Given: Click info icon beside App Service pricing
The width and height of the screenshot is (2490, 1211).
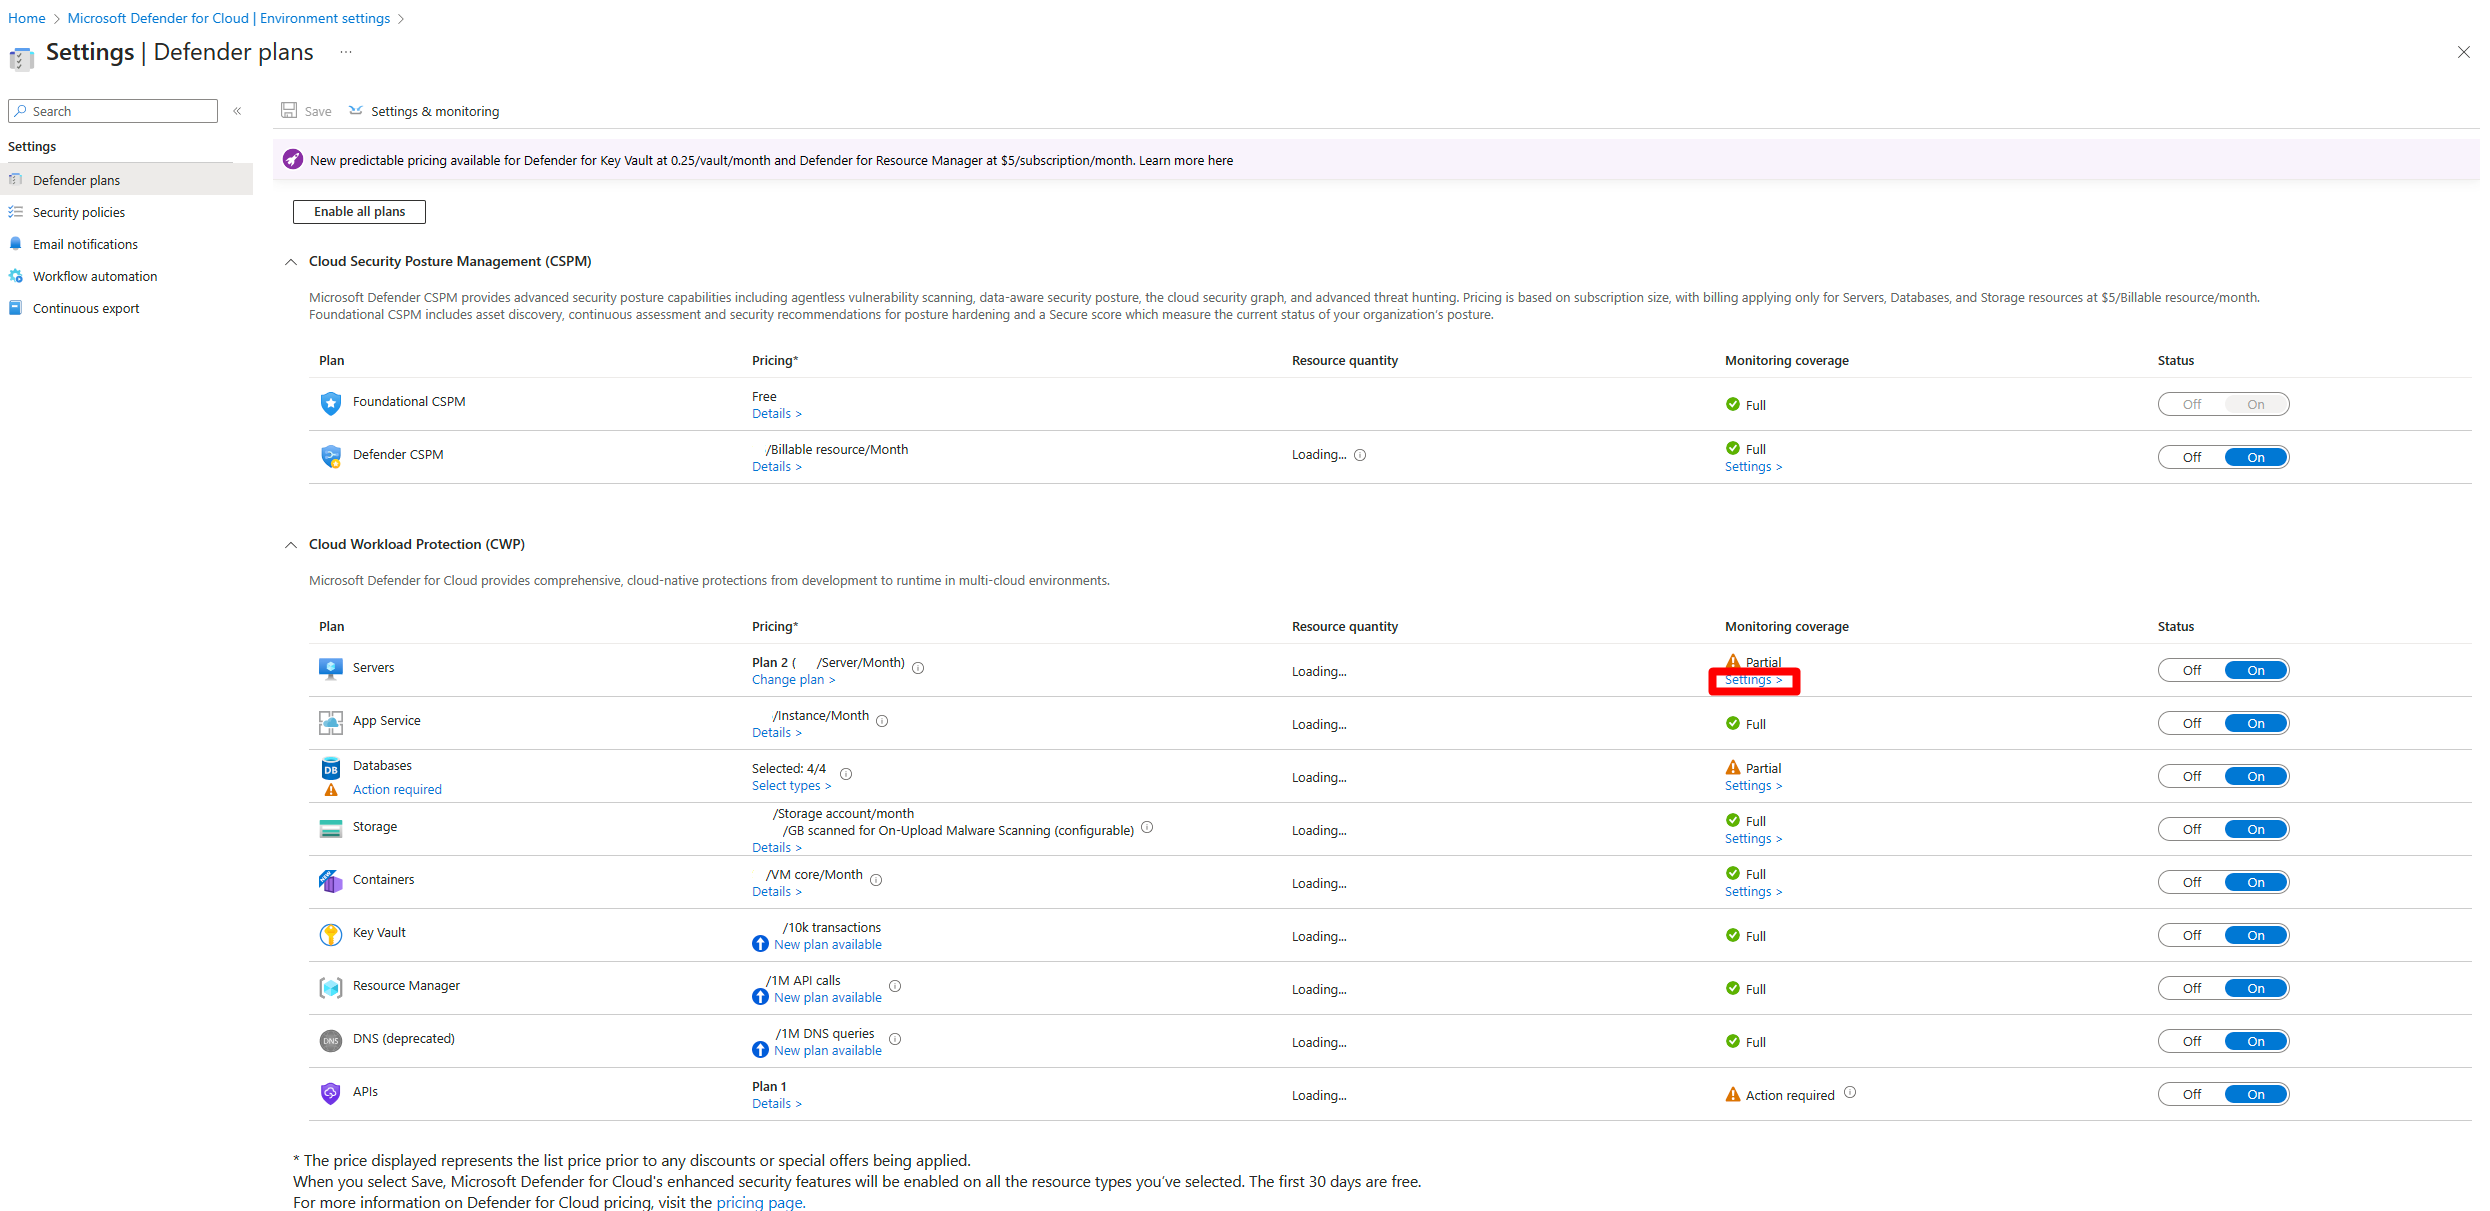Looking at the screenshot, I should click(x=882, y=721).
